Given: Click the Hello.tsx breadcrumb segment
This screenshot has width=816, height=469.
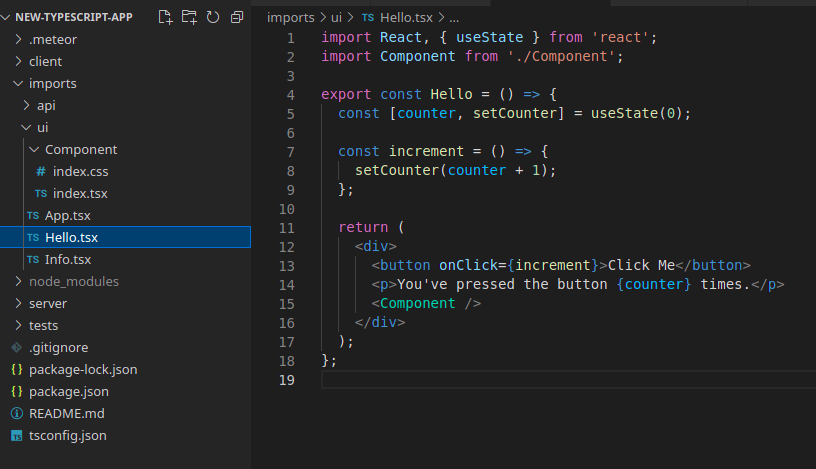Looking at the screenshot, I should coord(406,18).
